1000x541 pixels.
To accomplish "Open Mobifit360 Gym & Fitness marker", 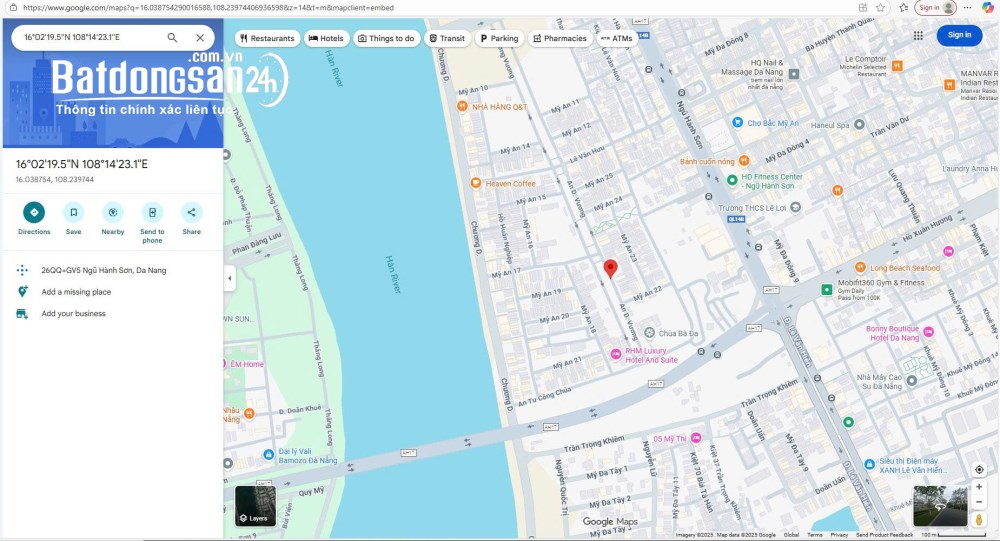I will 827,290.
